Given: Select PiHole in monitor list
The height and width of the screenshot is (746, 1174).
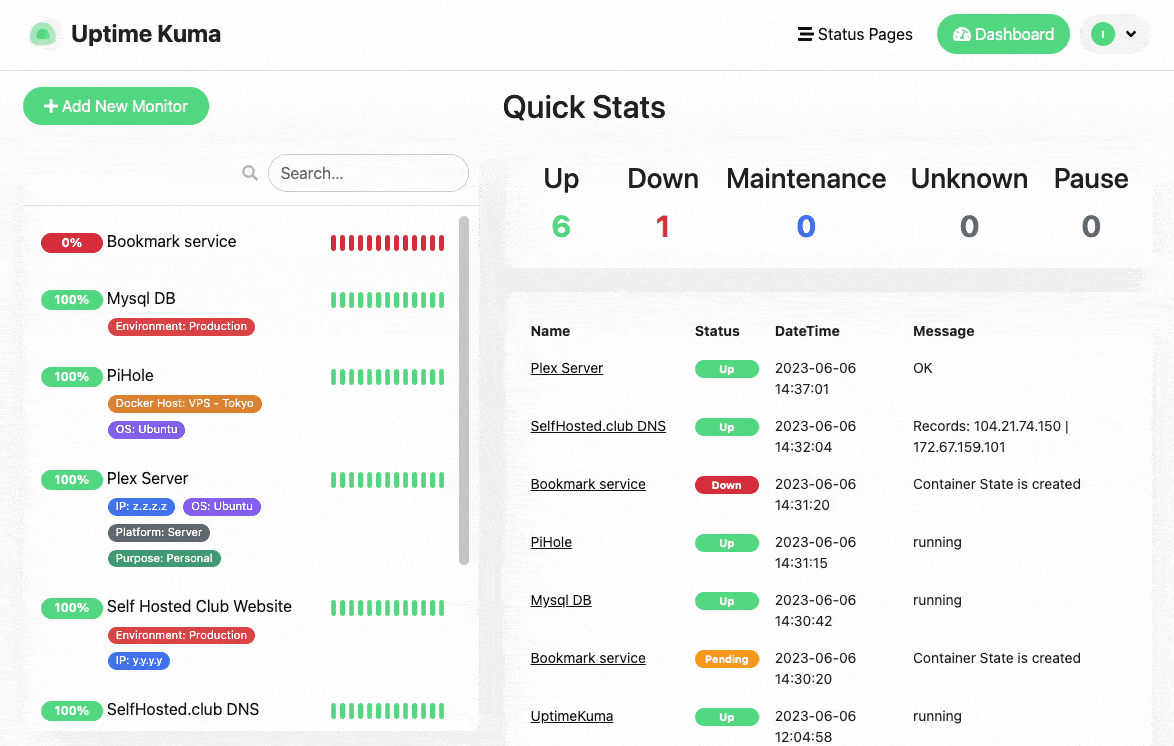Looking at the screenshot, I should coord(130,375).
